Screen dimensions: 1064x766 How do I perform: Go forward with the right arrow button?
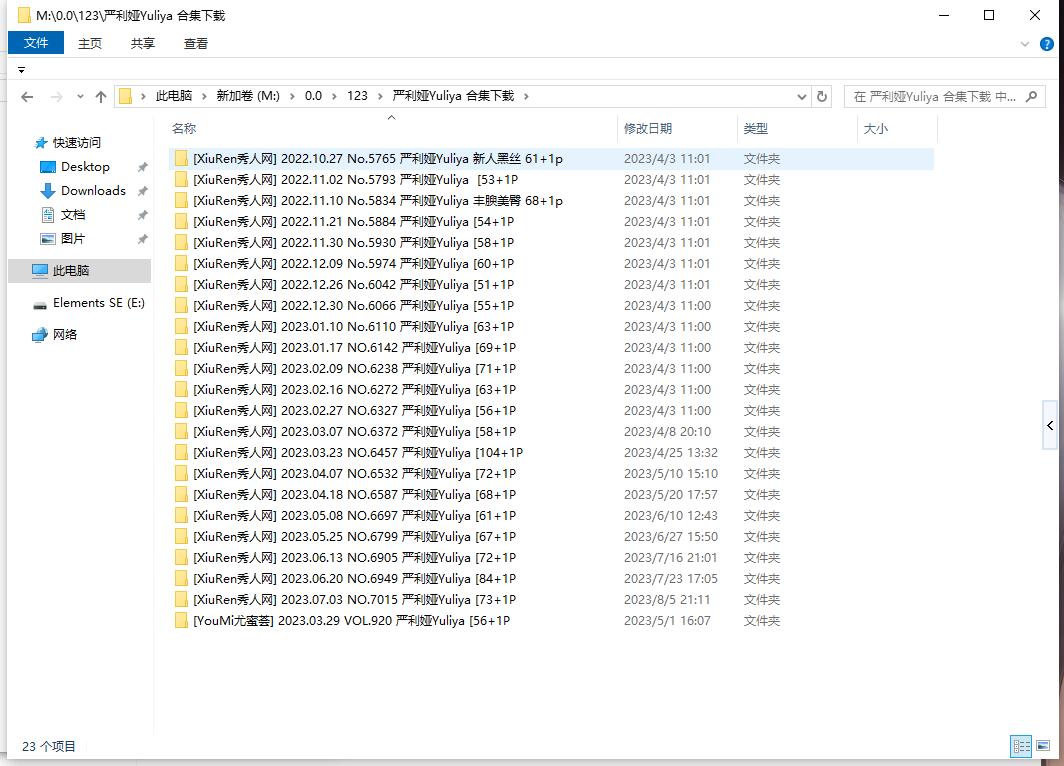(56, 97)
